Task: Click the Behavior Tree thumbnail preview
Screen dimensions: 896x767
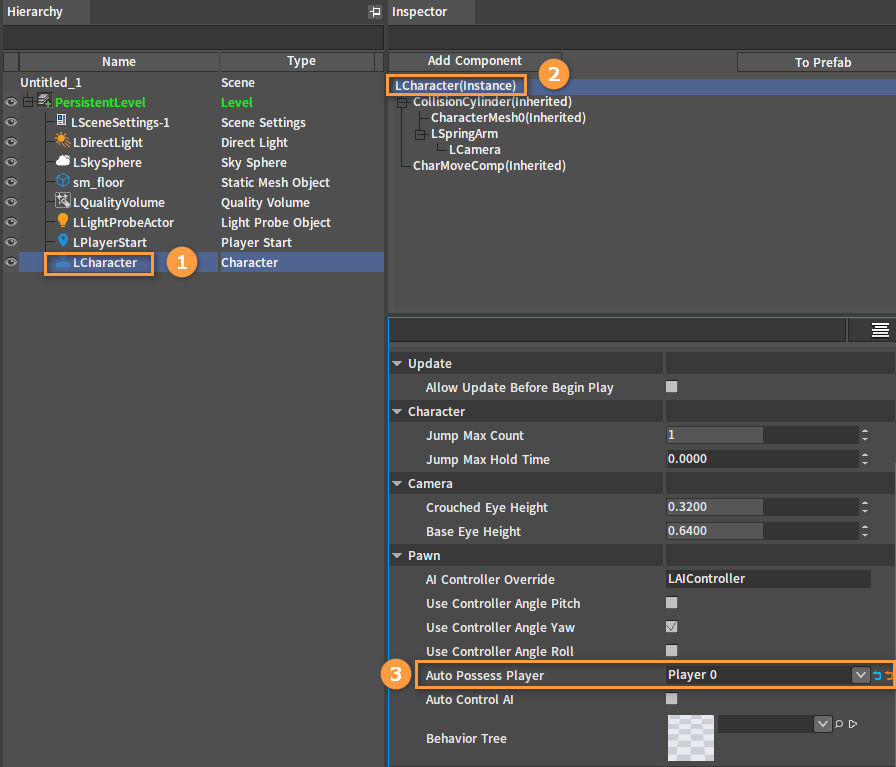Action: tap(691, 738)
